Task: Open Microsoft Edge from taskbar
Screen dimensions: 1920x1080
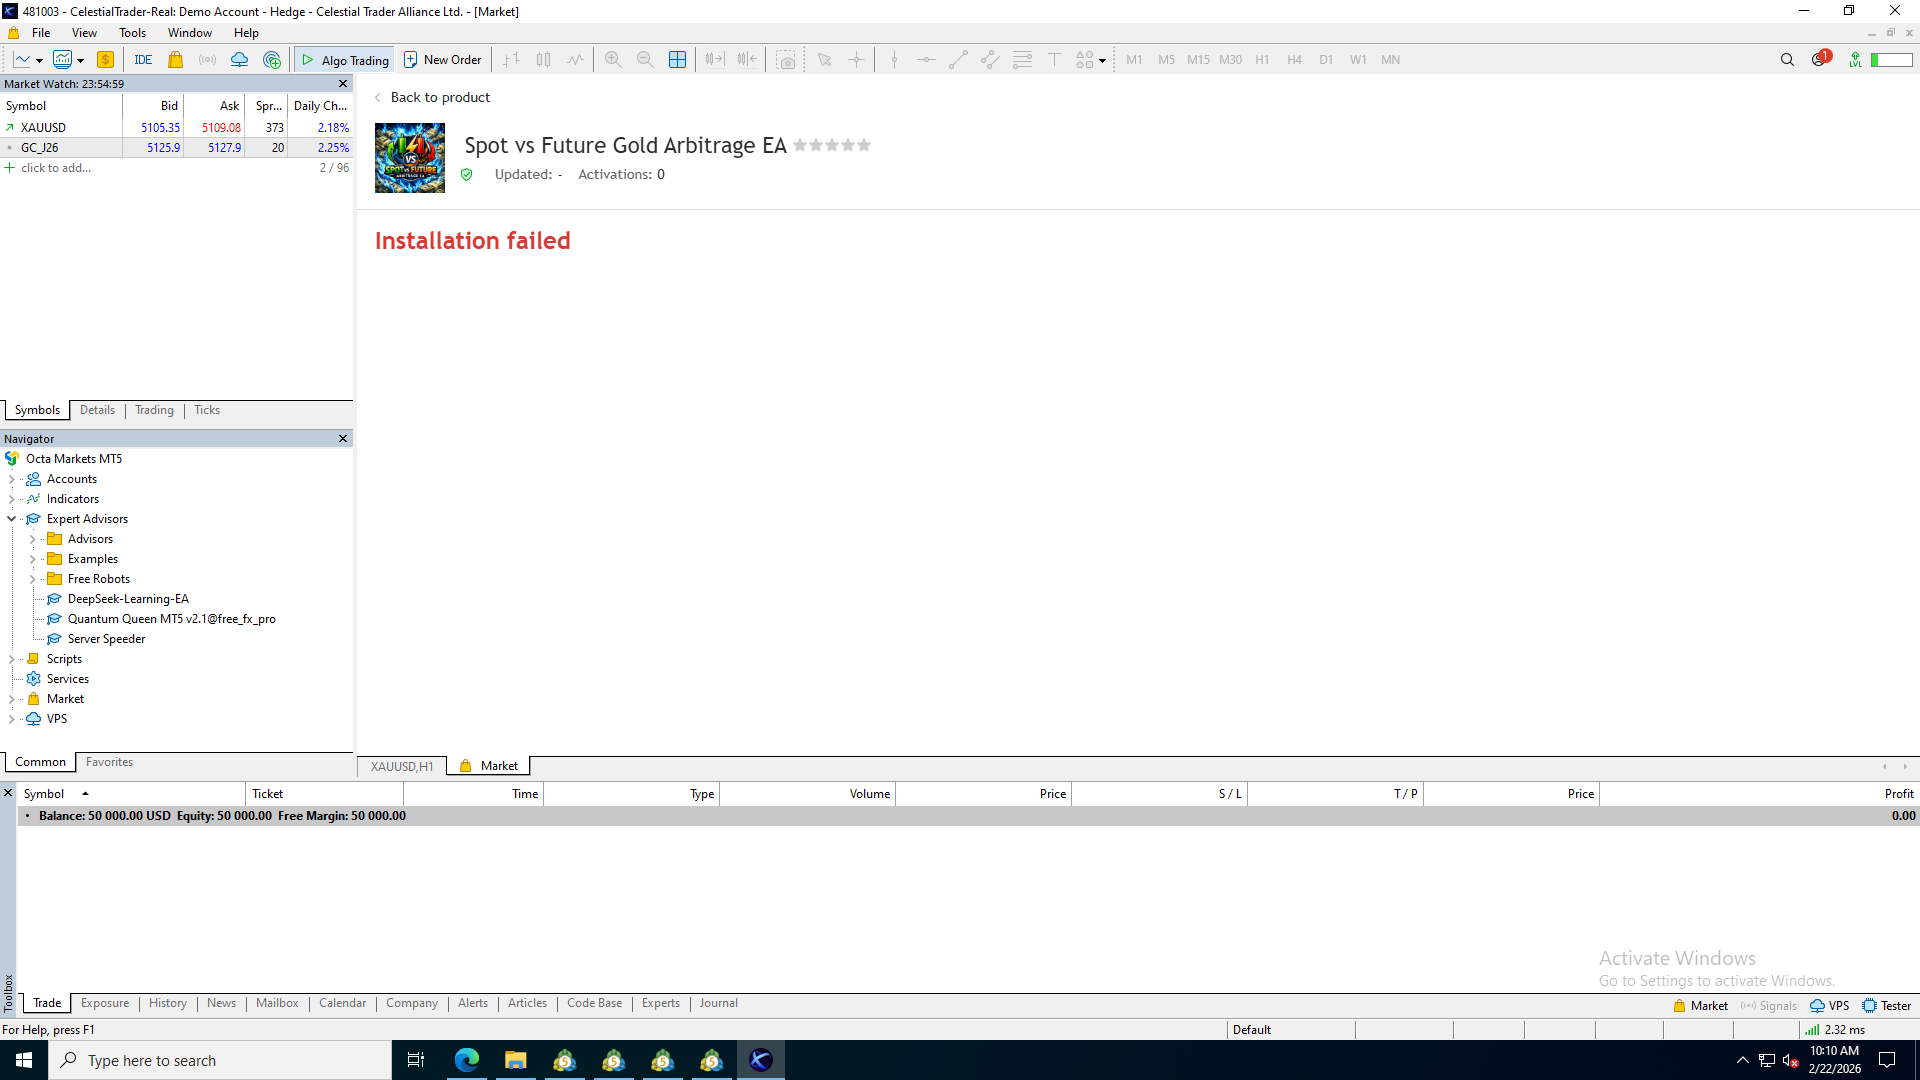Action: pos(466,1060)
